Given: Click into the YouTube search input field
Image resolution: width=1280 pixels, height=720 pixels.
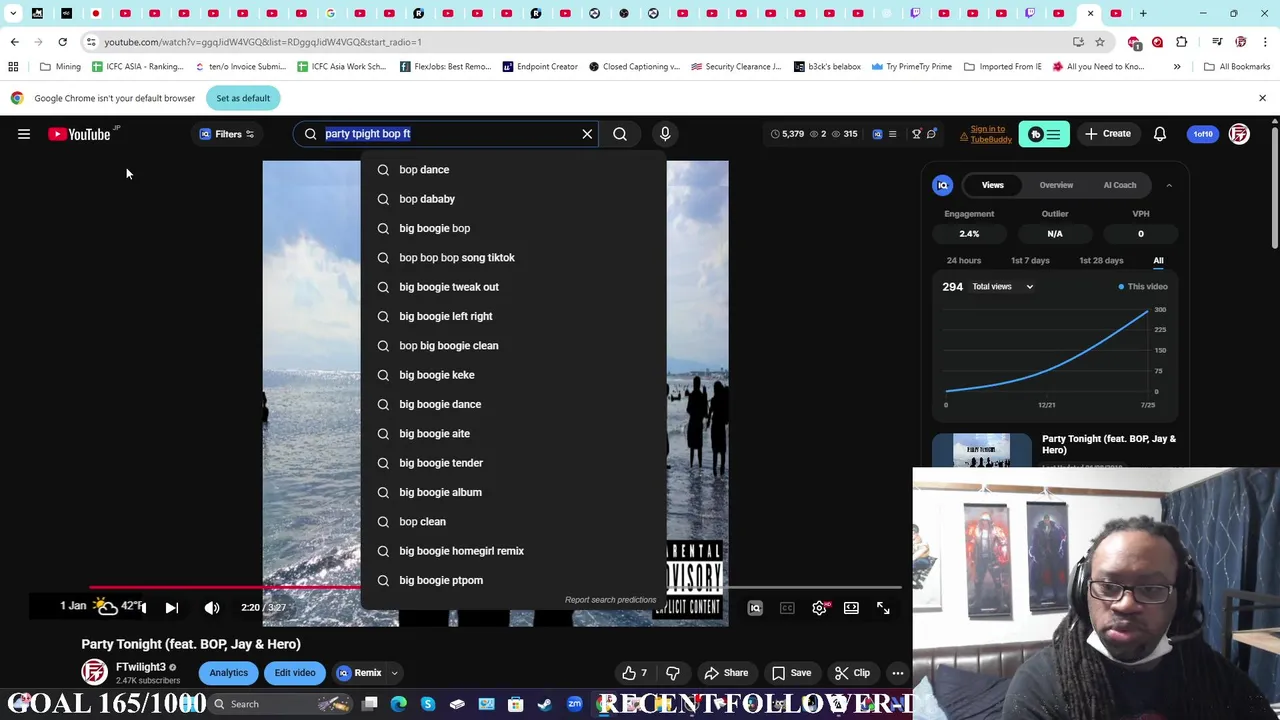Looking at the screenshot, I should [447, 134].
